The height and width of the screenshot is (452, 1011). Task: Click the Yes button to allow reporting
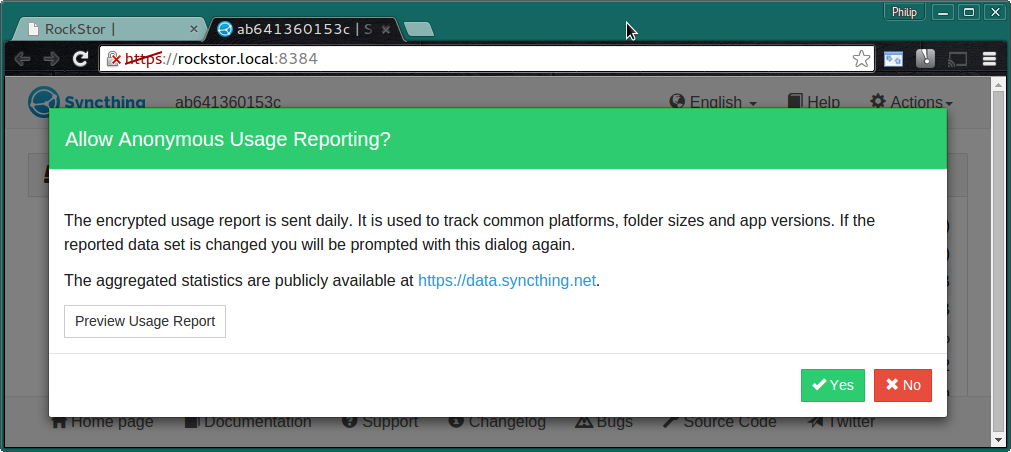pos(832,385)
